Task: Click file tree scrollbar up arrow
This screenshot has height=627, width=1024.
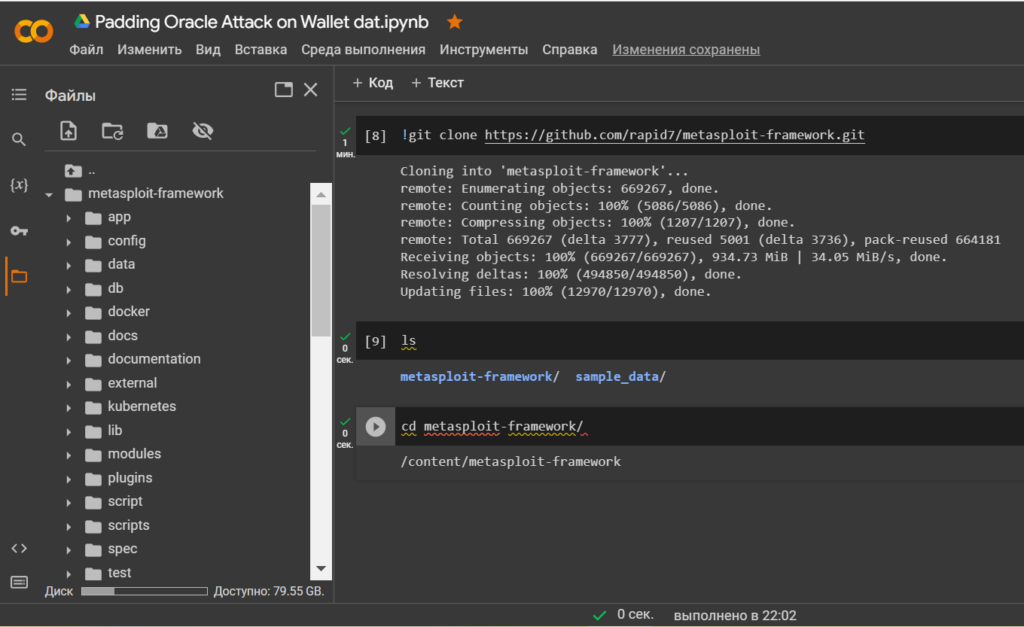Action: [x=321, y=194]
